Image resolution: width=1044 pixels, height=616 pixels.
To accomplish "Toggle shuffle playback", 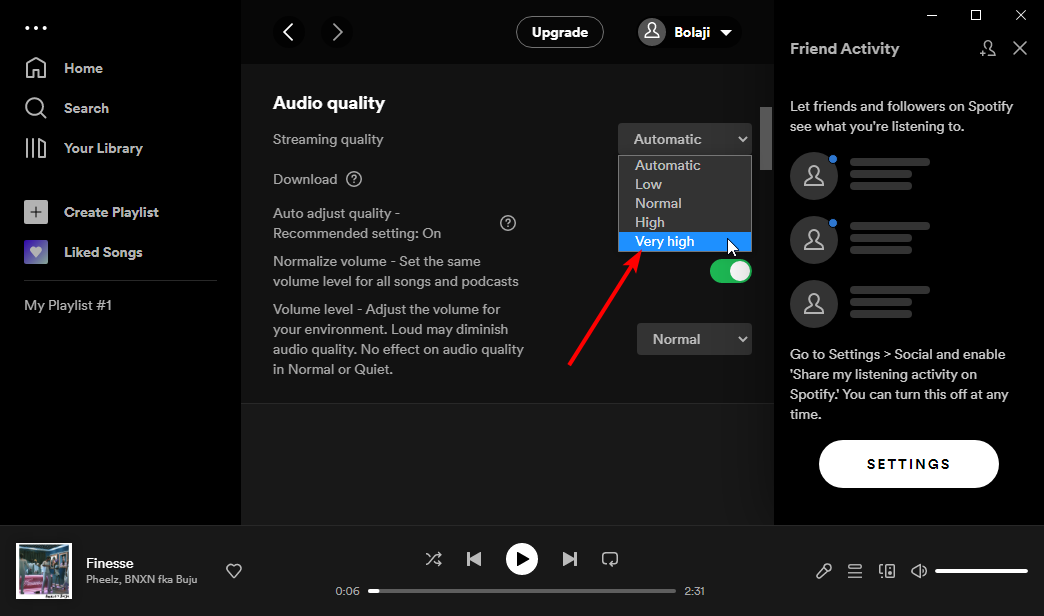I will coord(433,559).
